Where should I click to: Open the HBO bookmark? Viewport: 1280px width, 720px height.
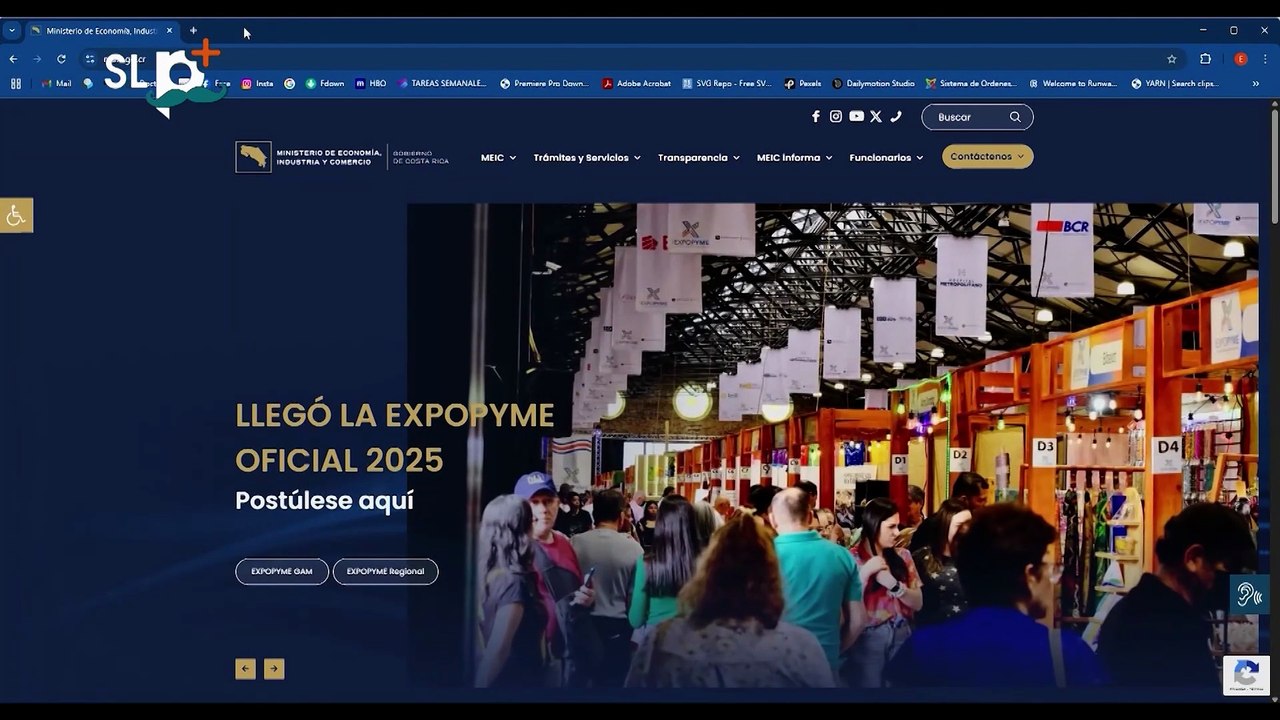[x=371, y=84]
